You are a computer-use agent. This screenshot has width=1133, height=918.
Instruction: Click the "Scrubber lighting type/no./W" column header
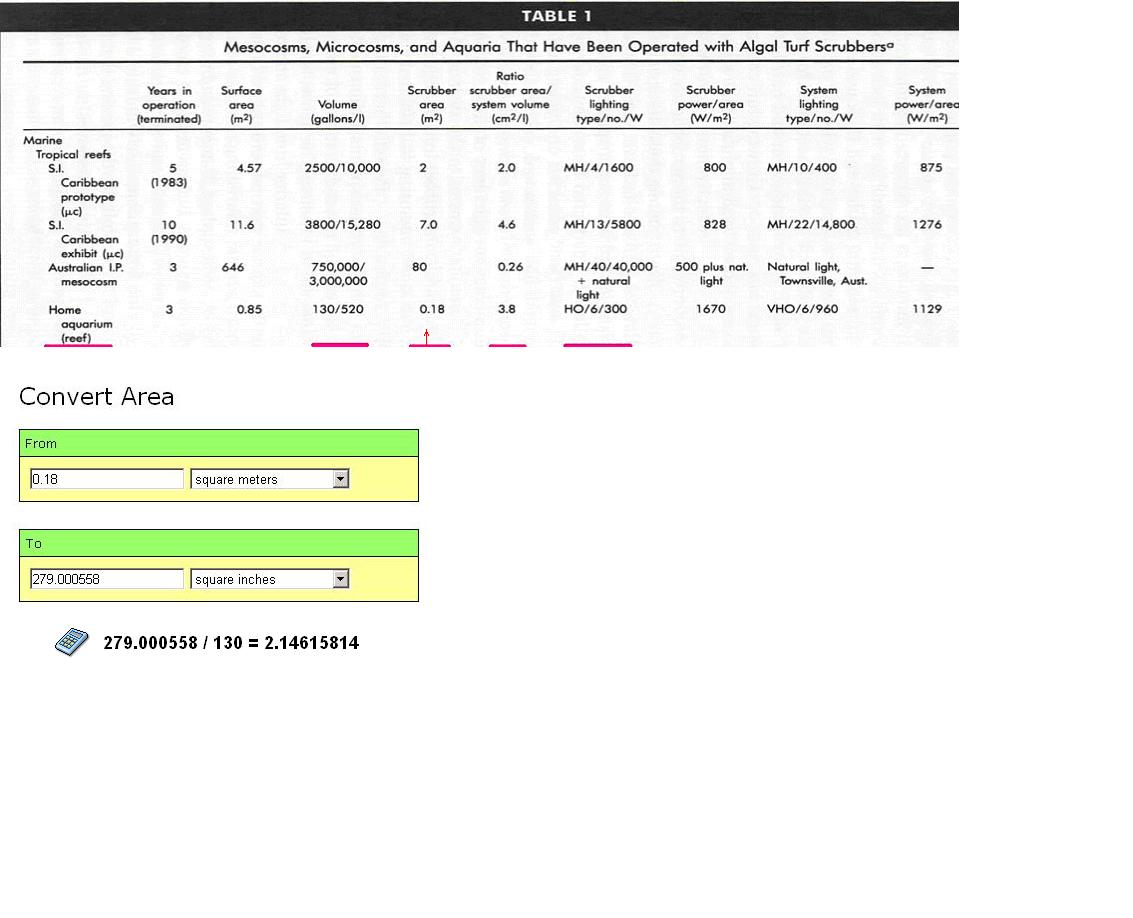pyautogui.click(x=608, y=104)
